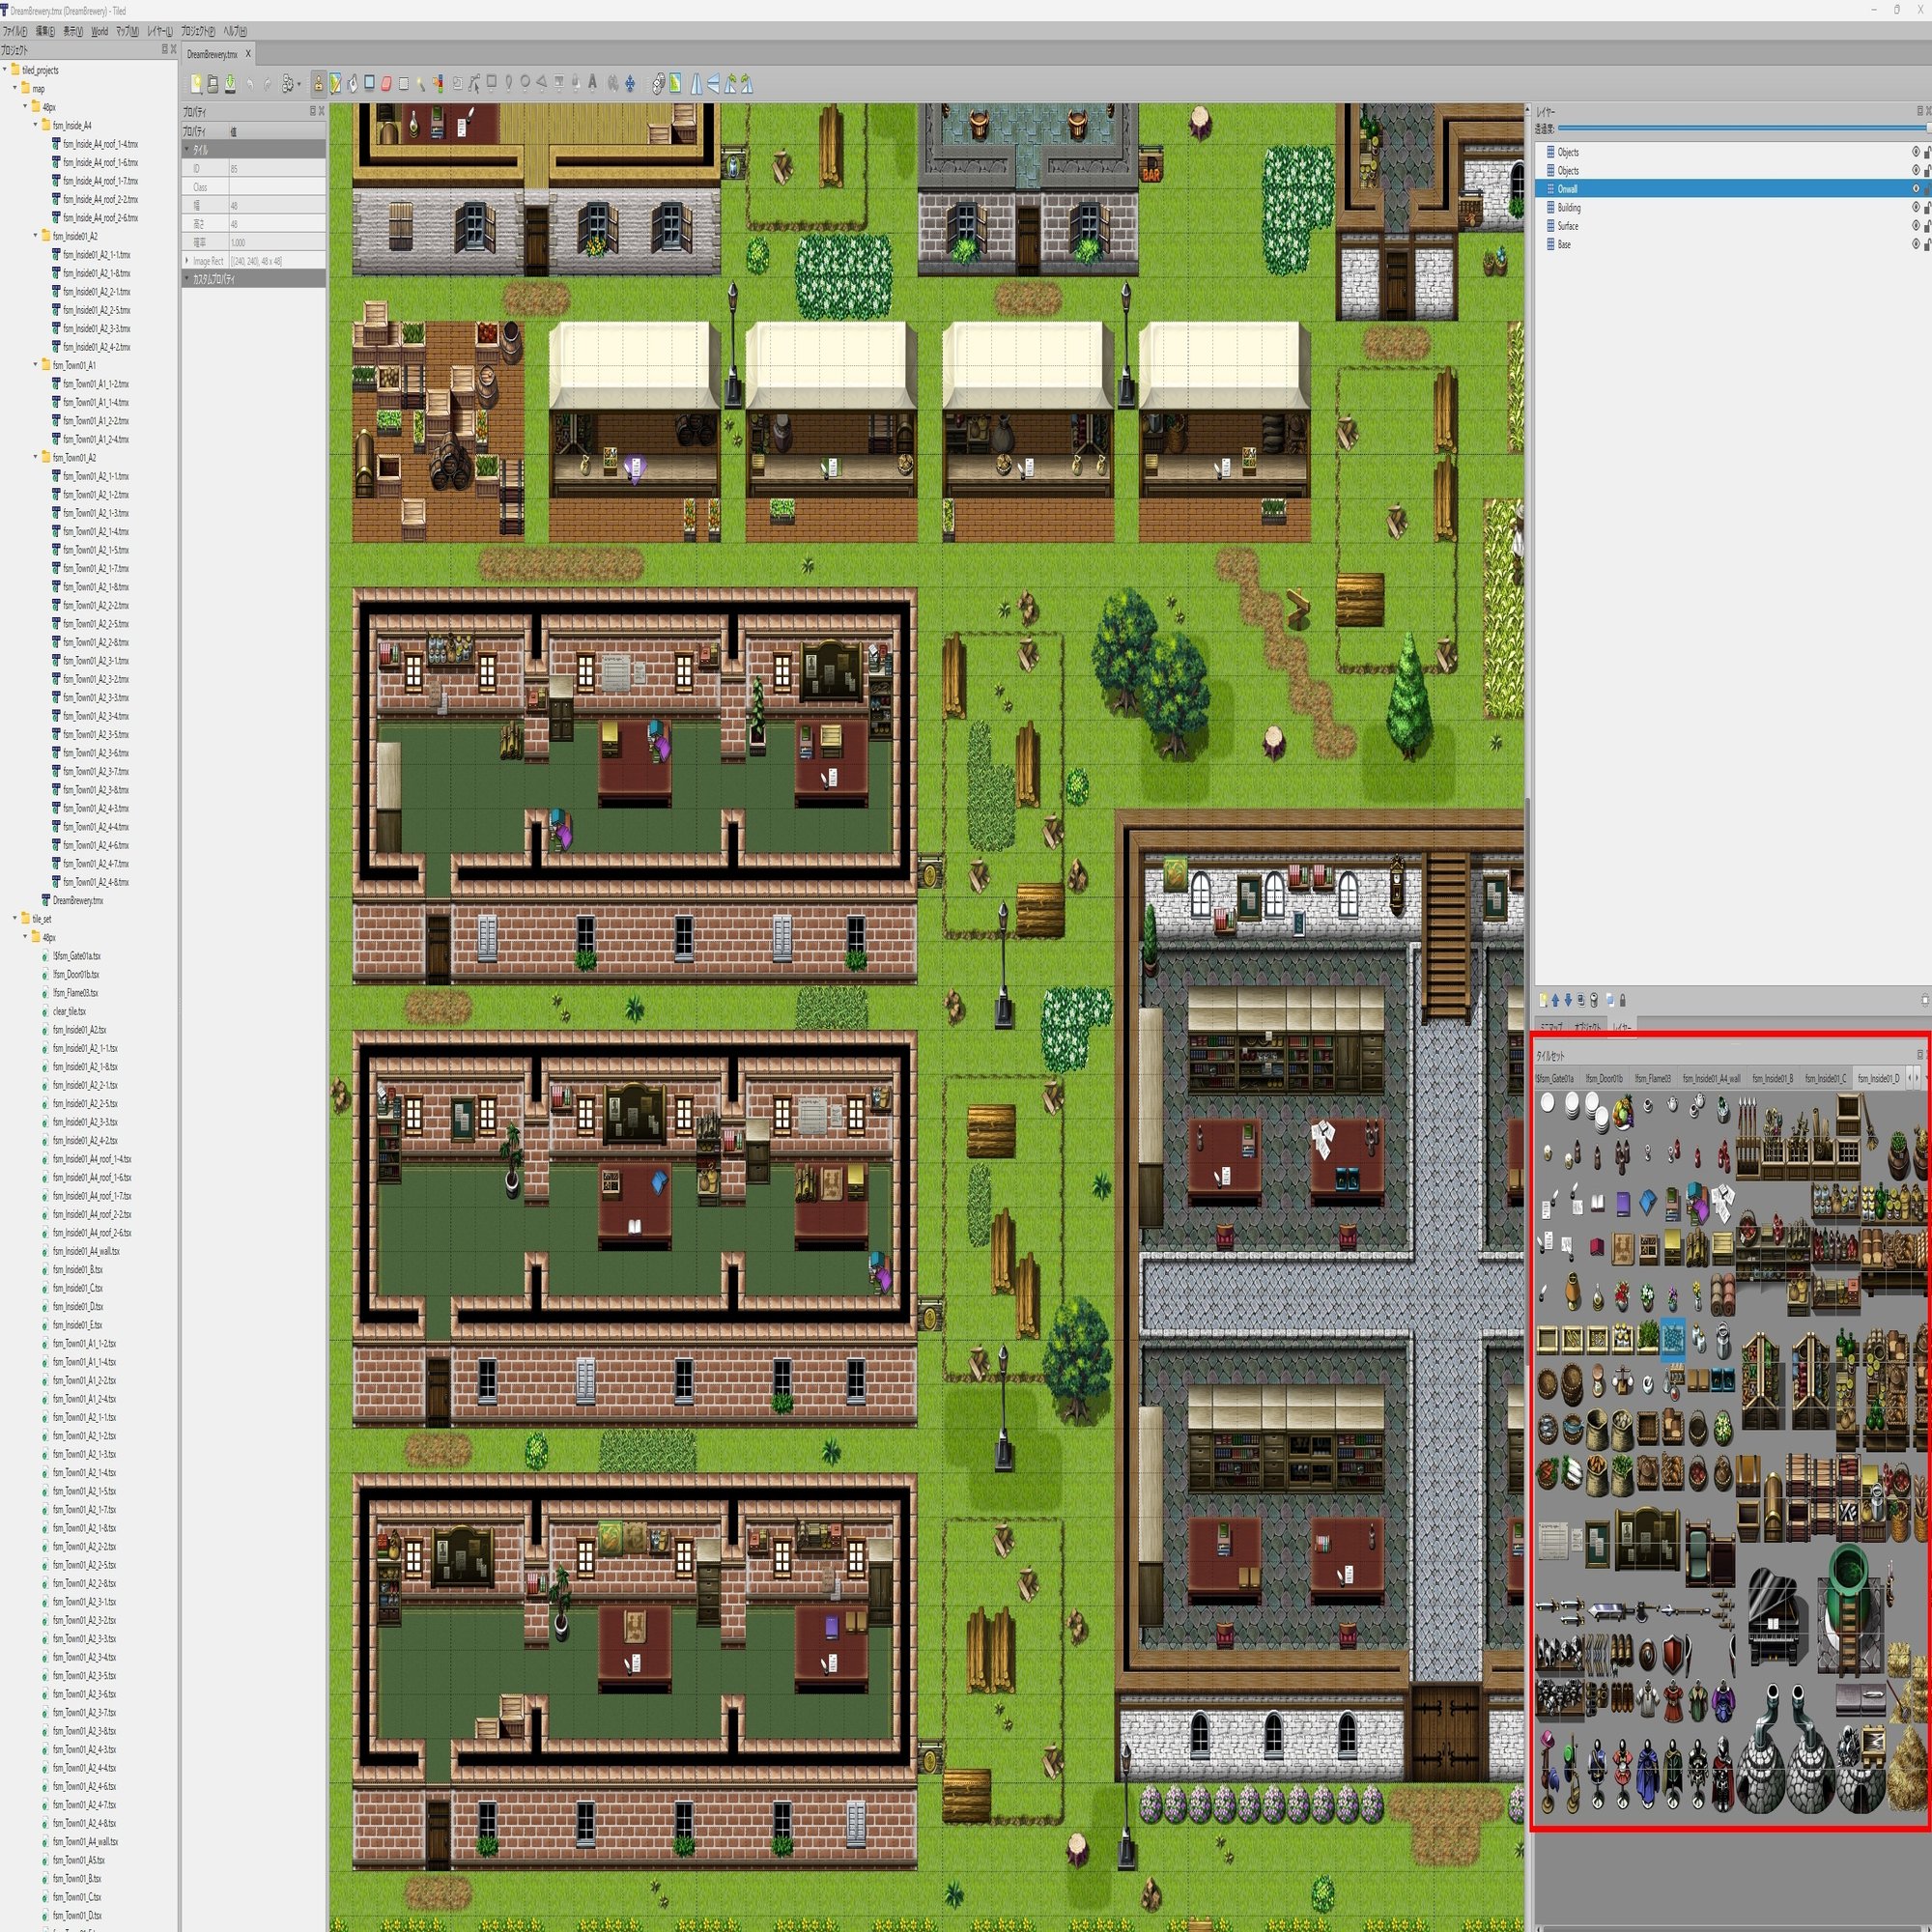Collapse the fsm_Inside_A4 folder
The height and width of the screenshot is (1932, 1932).
click(36, 126)
